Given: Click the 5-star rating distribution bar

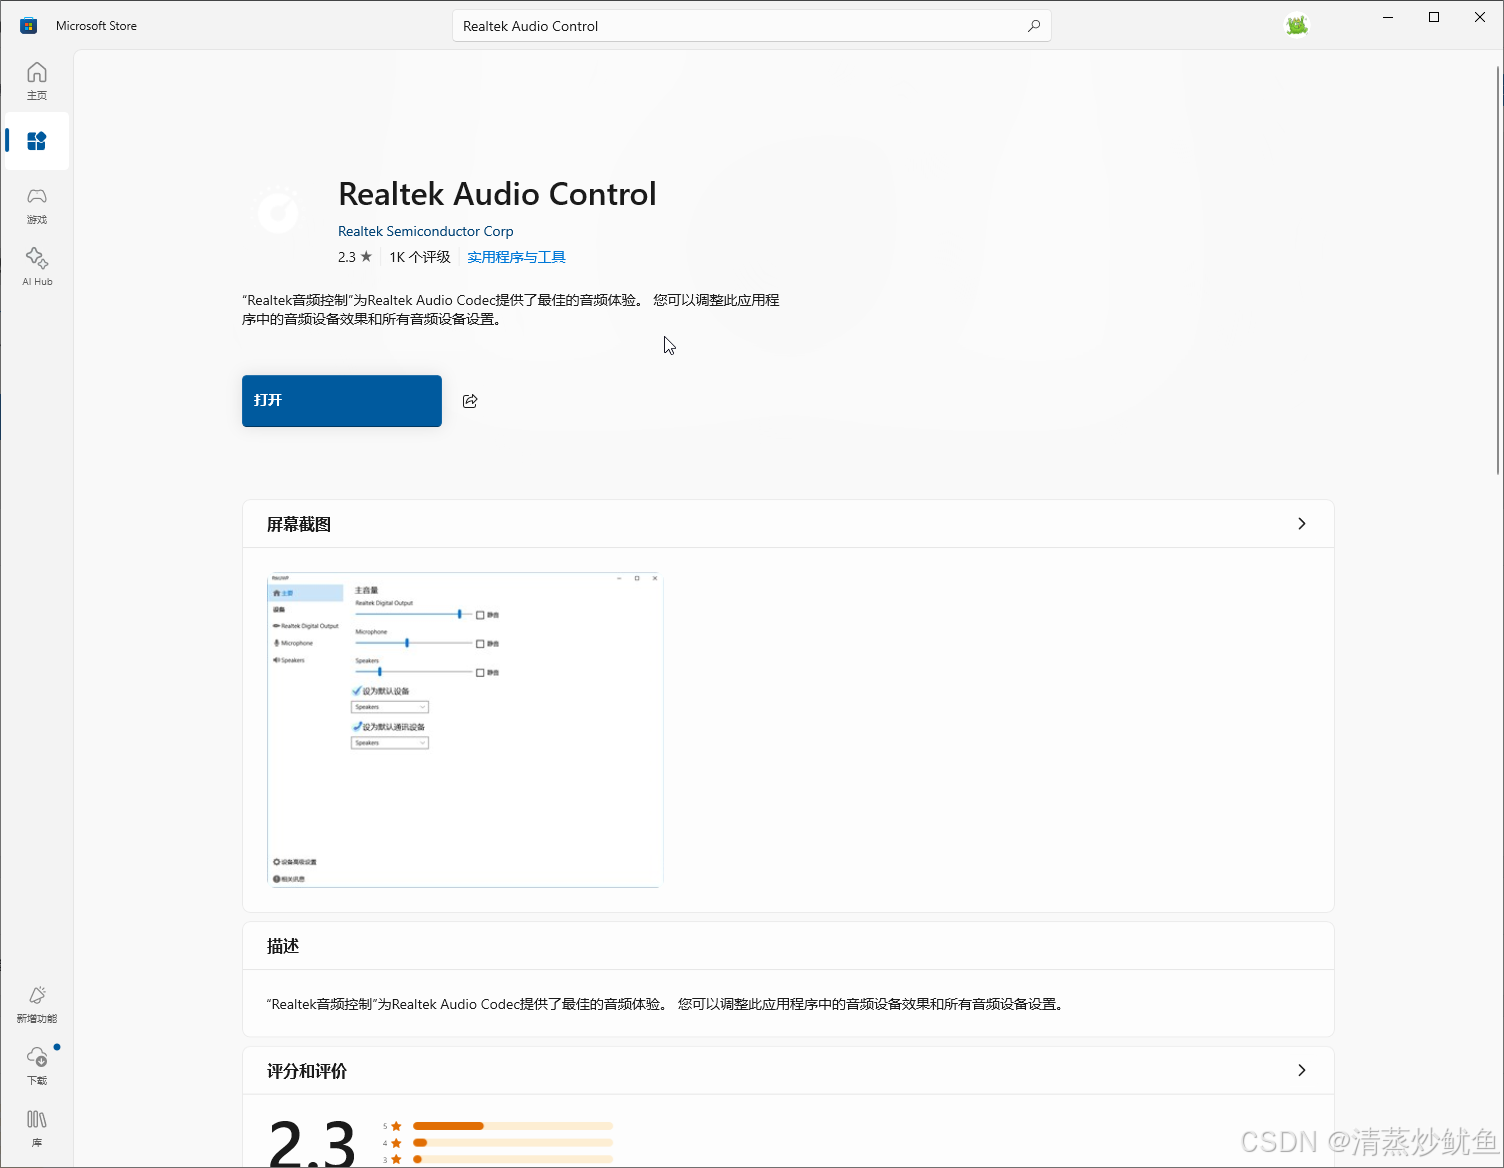Looking at the screenshot, I should [x=512, y=1126].
